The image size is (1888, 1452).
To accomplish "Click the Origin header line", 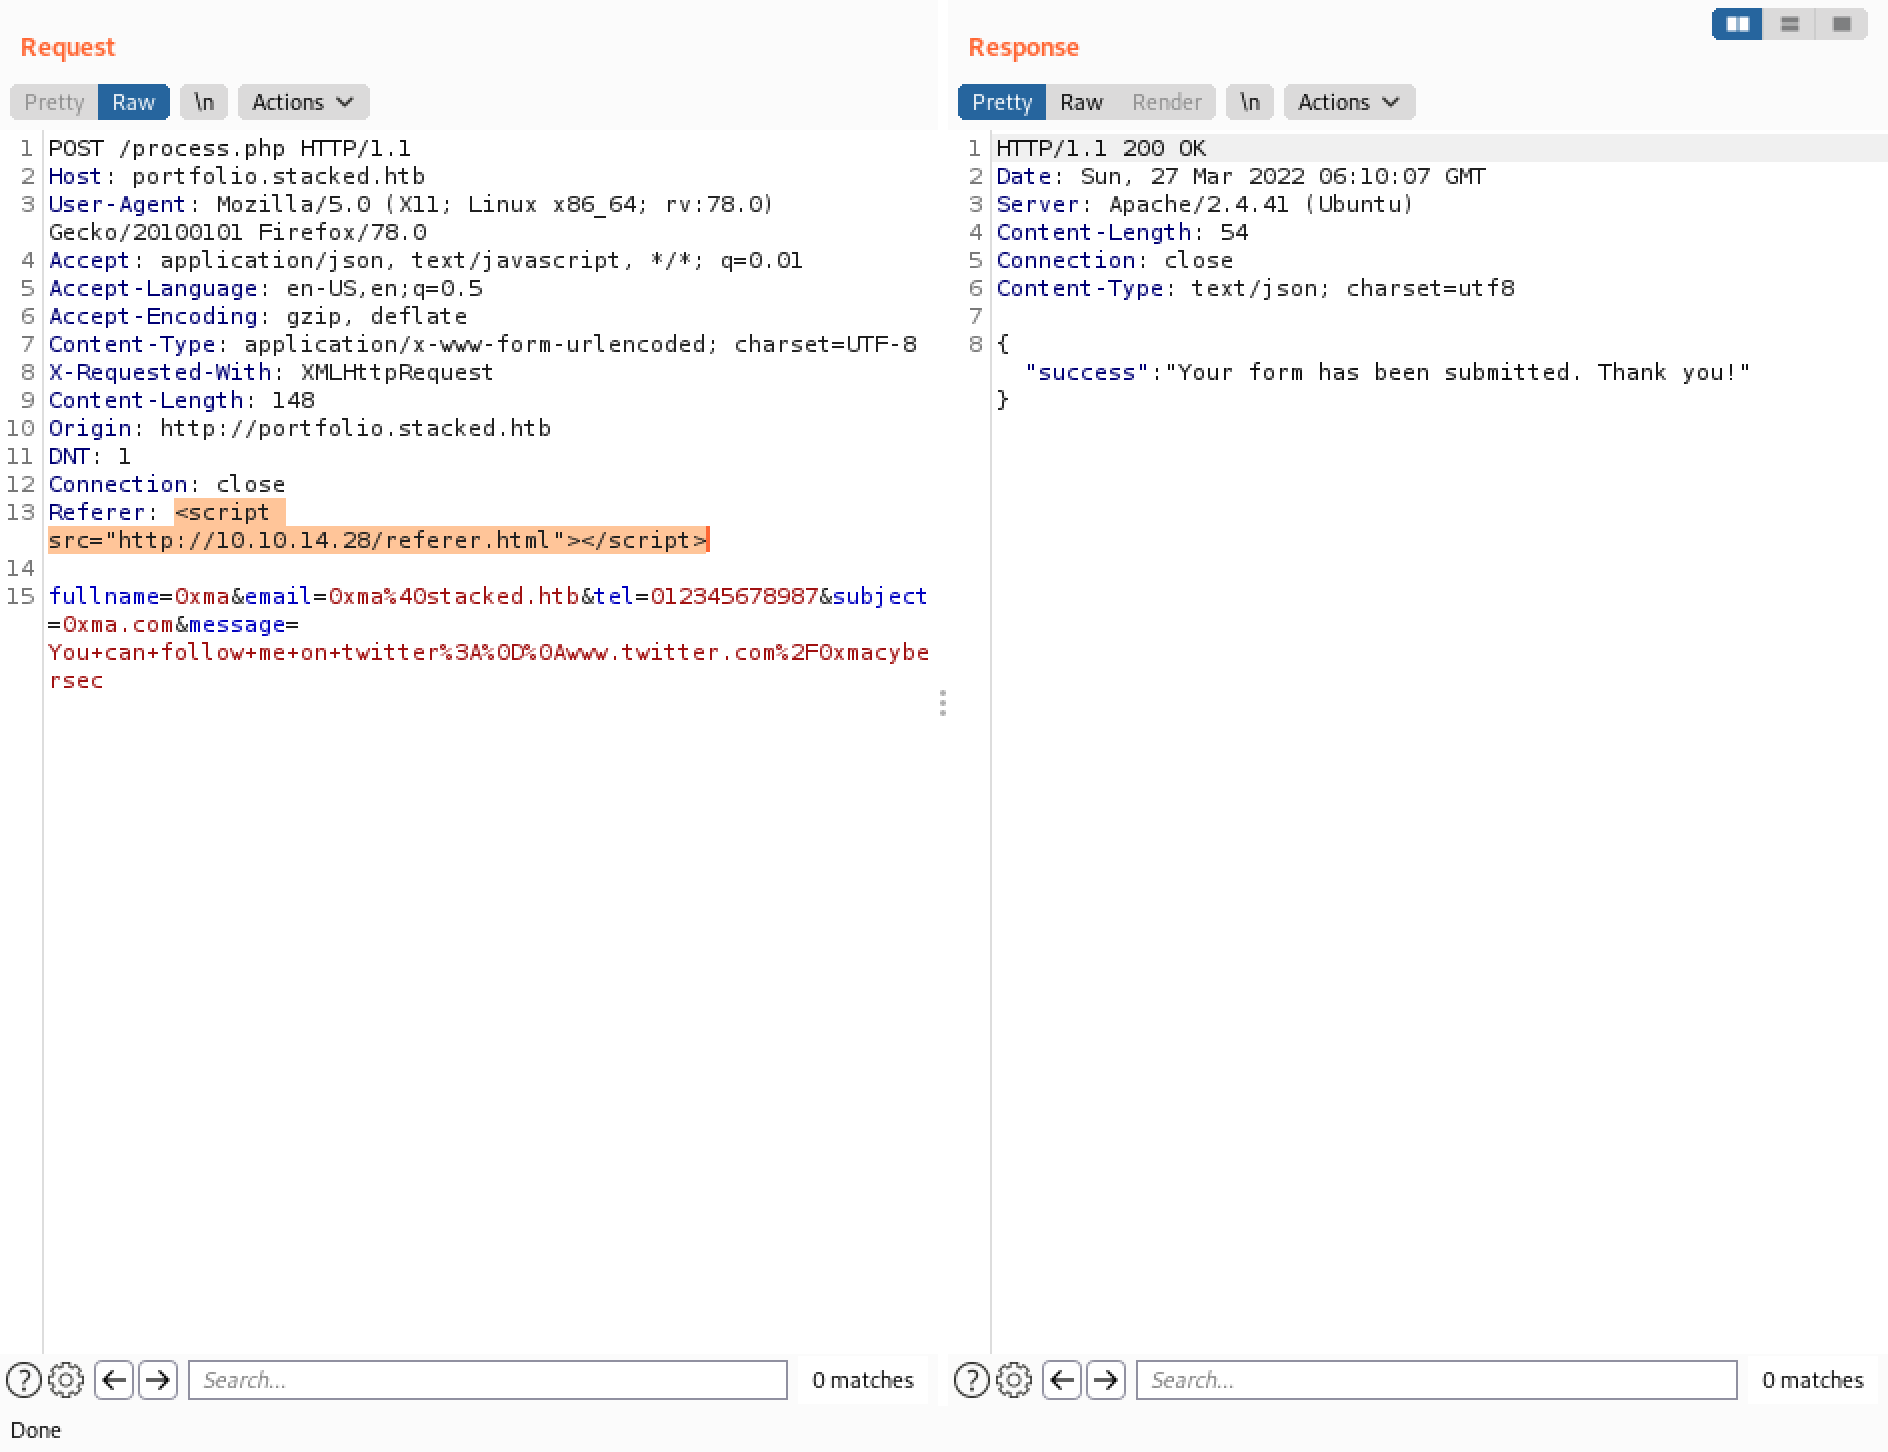I will click(300, 428).
